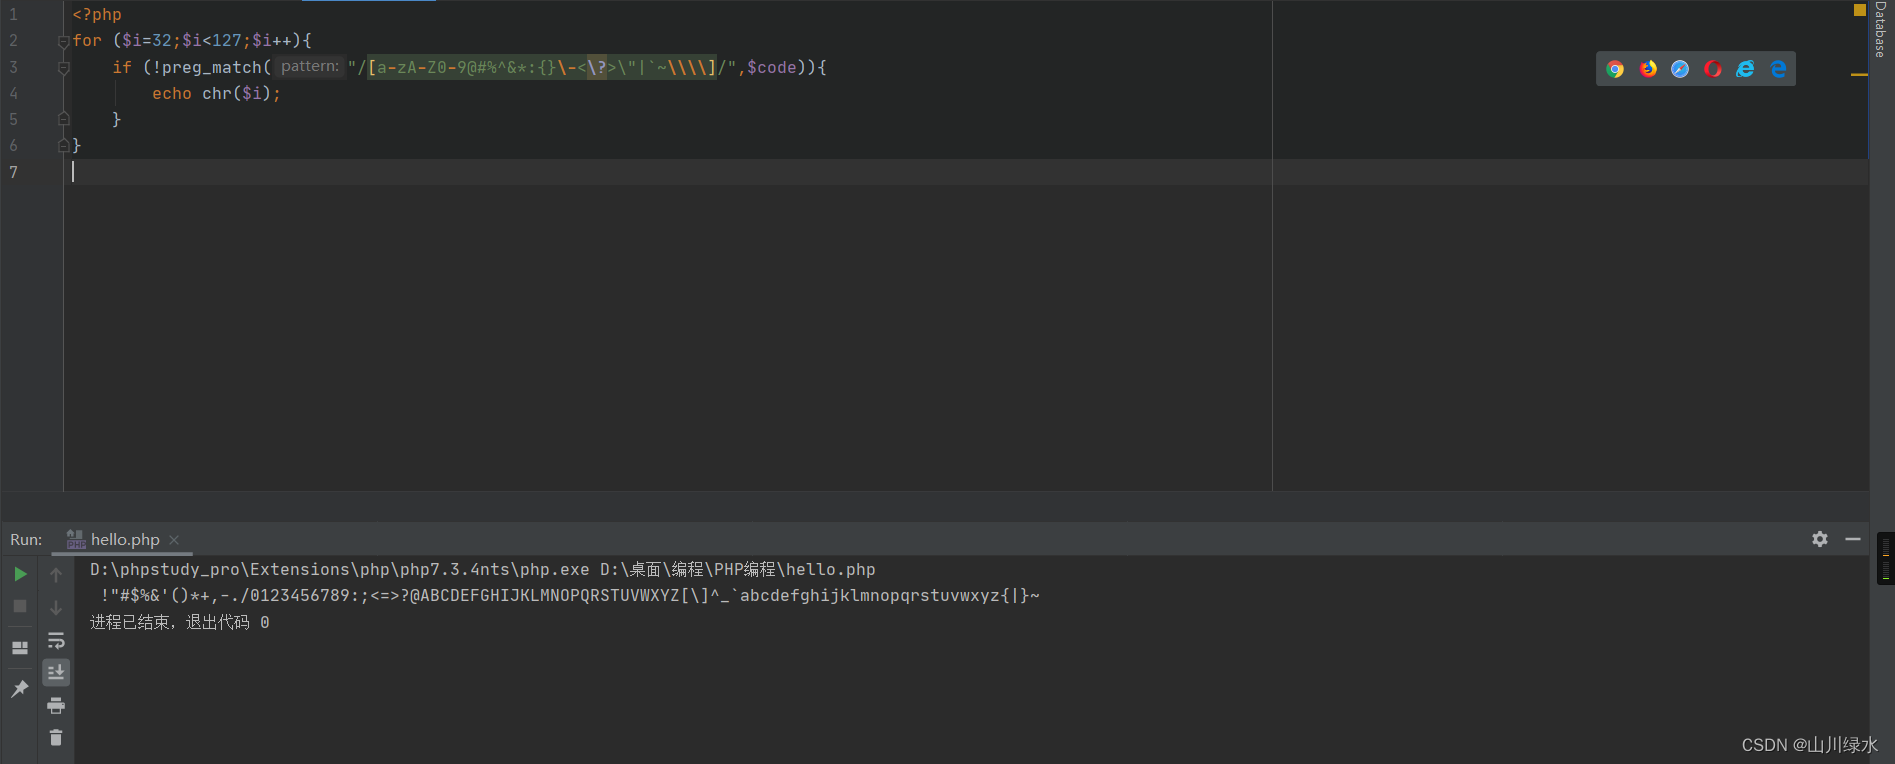Toggle soft-wrap in the console output
This screenshot has width=1895, height=764.
(x=56, y=640)
